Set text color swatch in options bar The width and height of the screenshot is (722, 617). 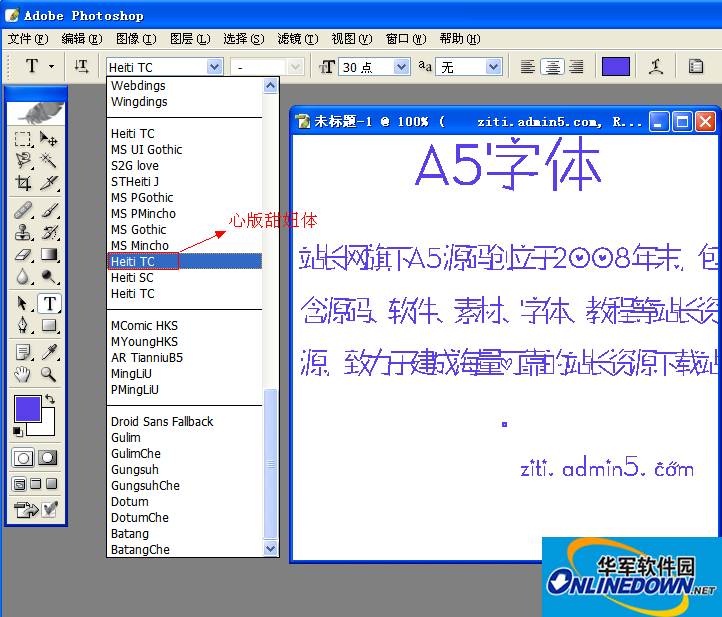tap(616, 67)
